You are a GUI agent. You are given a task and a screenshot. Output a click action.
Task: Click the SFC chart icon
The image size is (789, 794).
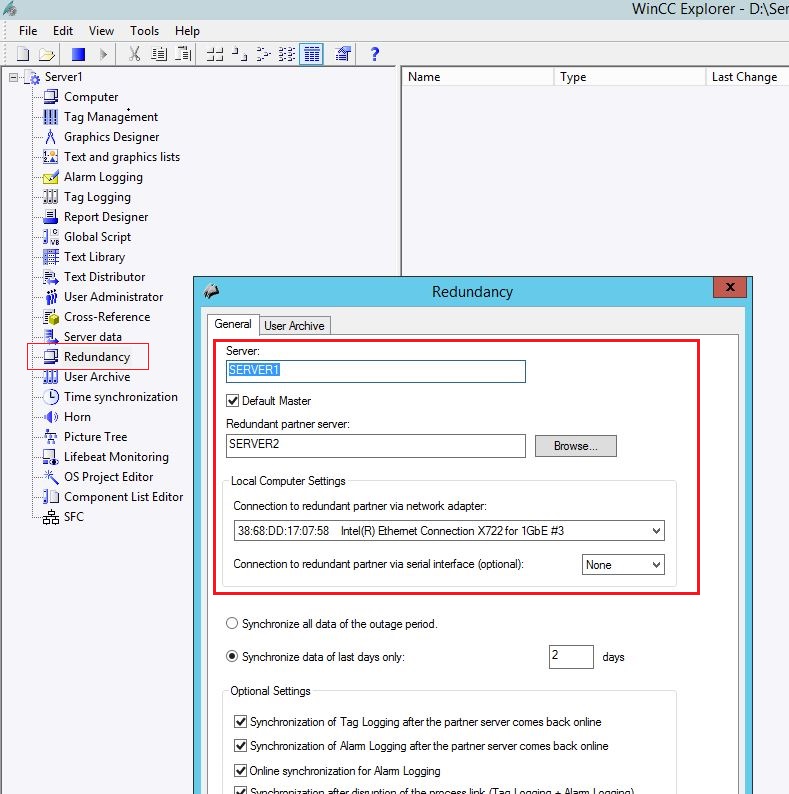[x=51, y=517]
